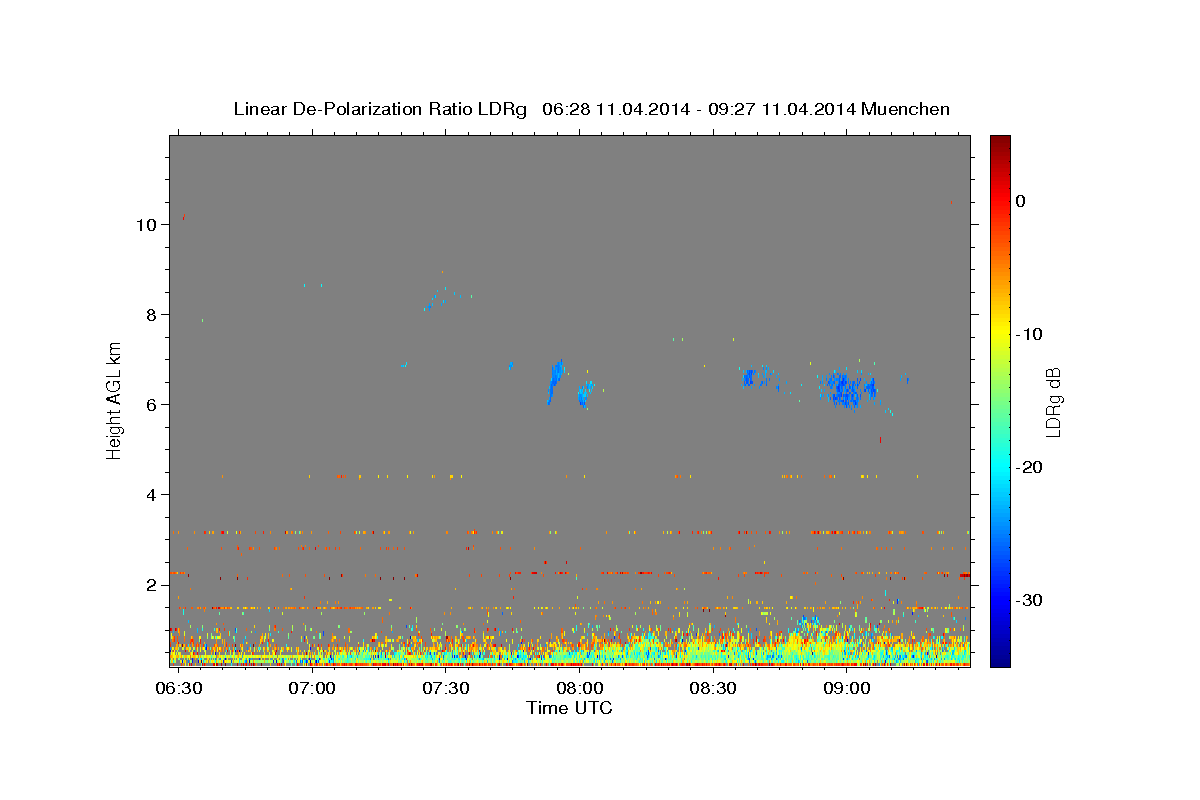Click the 08:00 time axis label
The width and height of the screenshot is (1200, 800).
click(579, 689)
